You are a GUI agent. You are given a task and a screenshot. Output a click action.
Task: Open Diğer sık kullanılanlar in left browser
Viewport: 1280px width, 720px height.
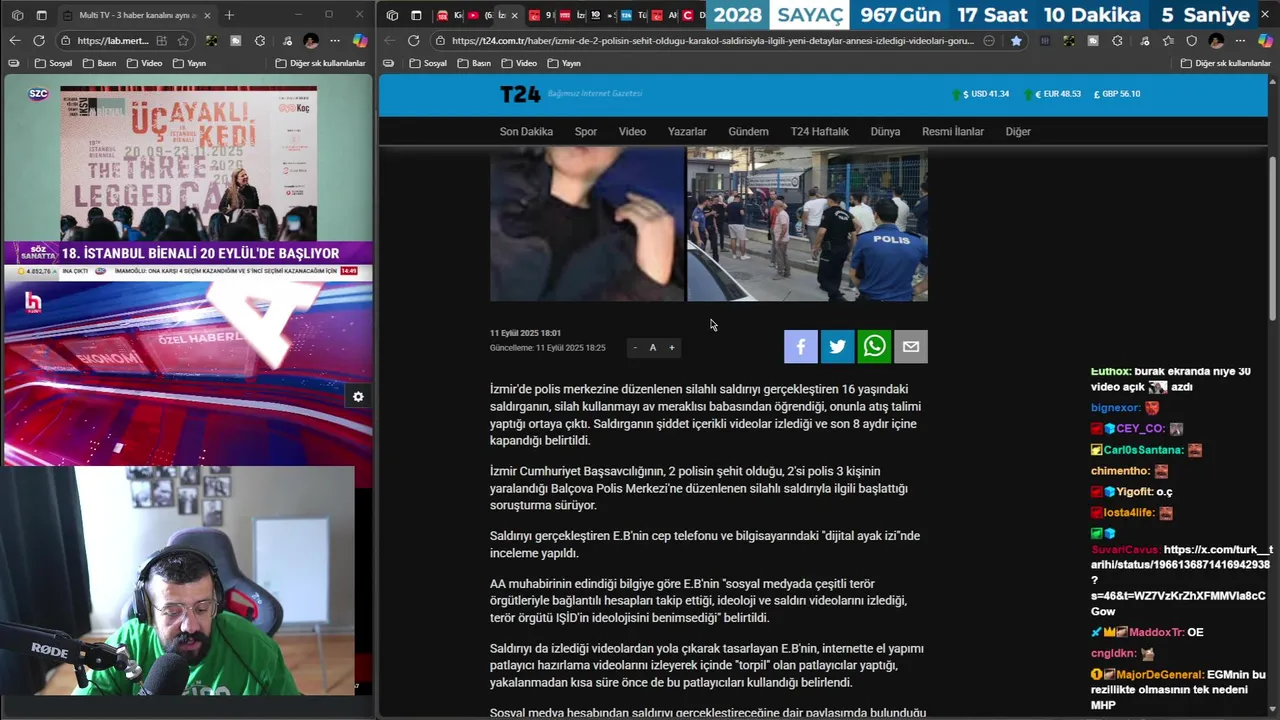320,63
